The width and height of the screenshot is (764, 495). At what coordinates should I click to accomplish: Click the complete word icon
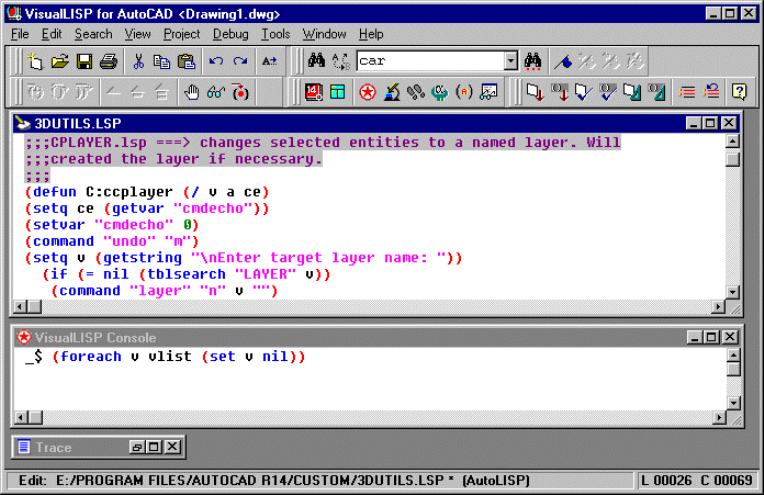[269, 61]
